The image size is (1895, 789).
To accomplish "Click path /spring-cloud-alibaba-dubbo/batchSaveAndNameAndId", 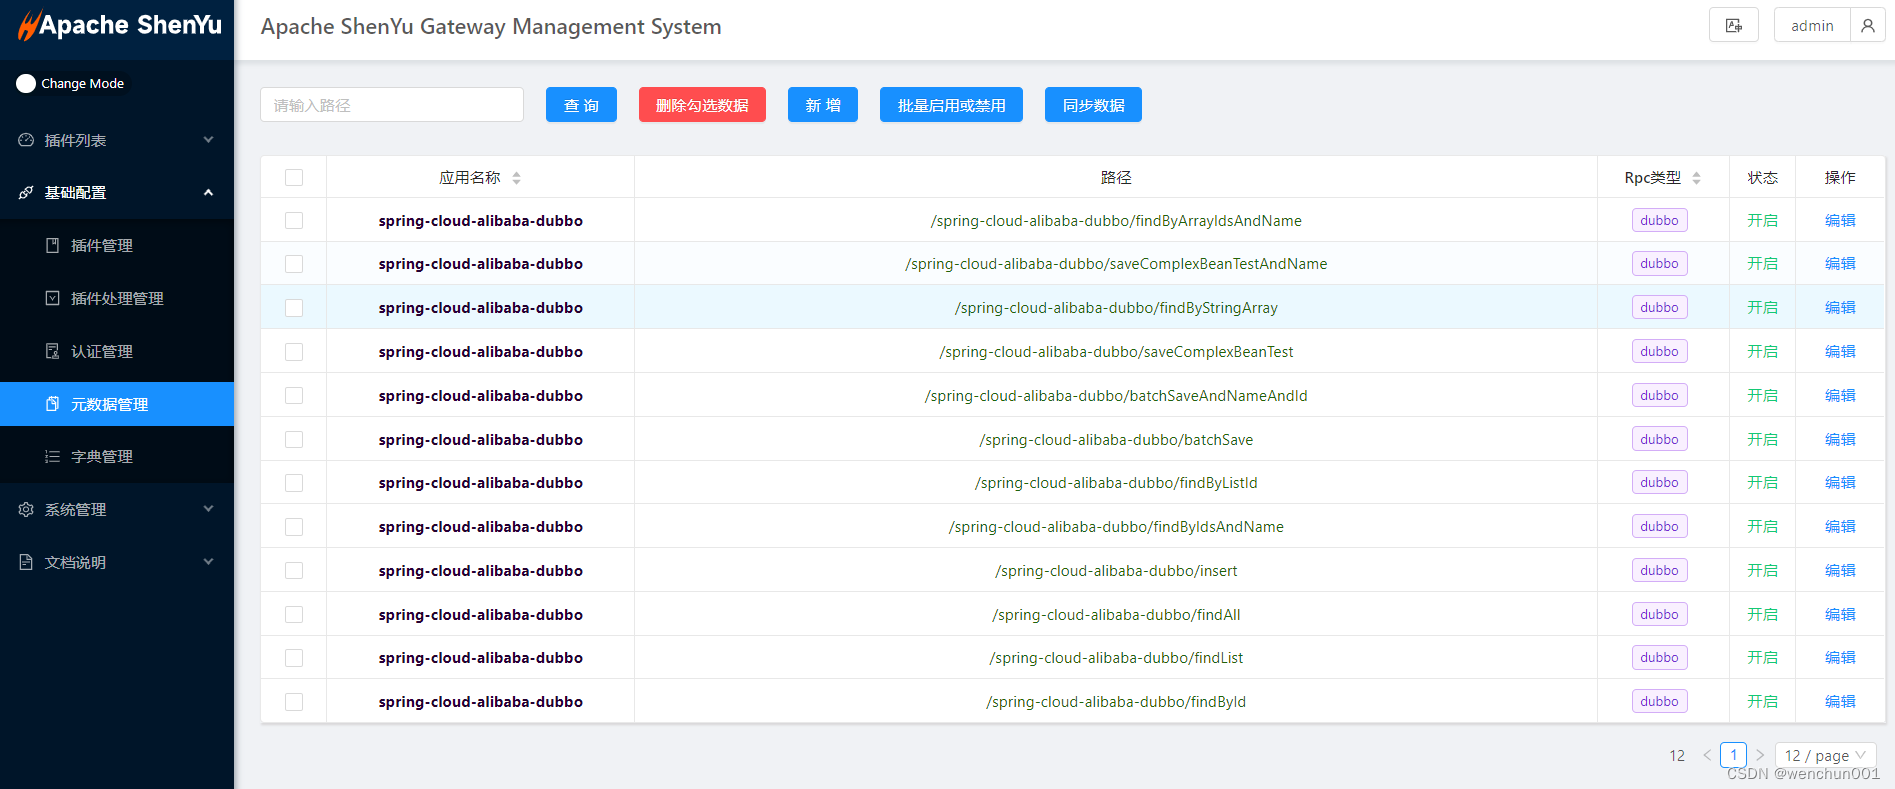I will point(1116,395).
